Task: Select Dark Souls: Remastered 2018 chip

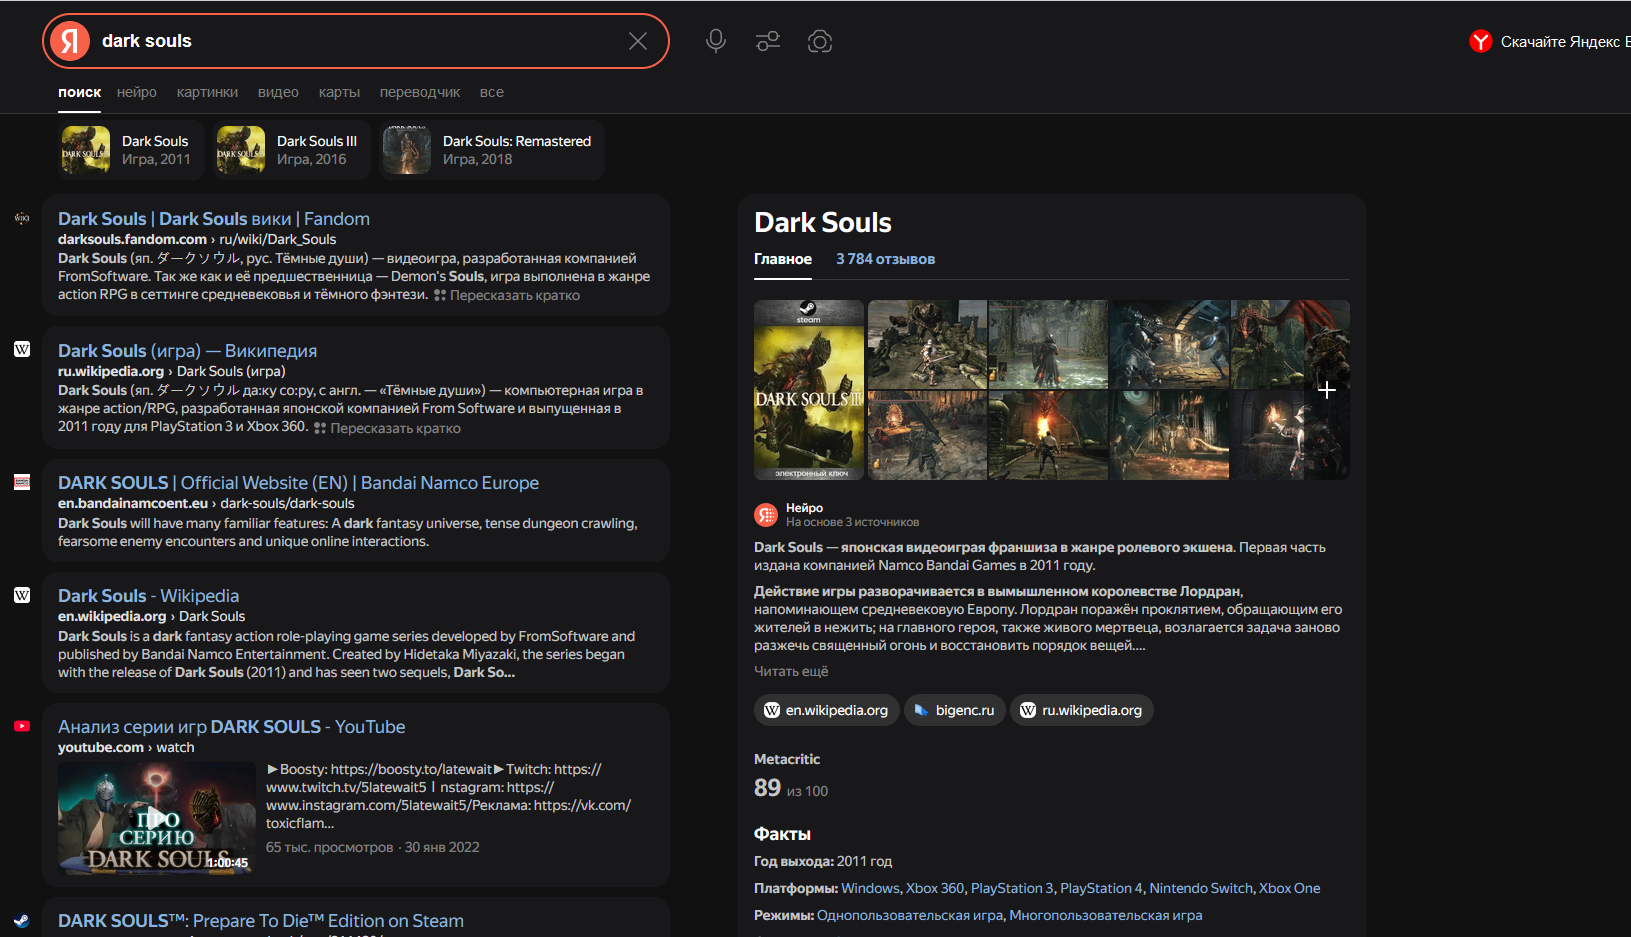Action: [x=492, y=150]
